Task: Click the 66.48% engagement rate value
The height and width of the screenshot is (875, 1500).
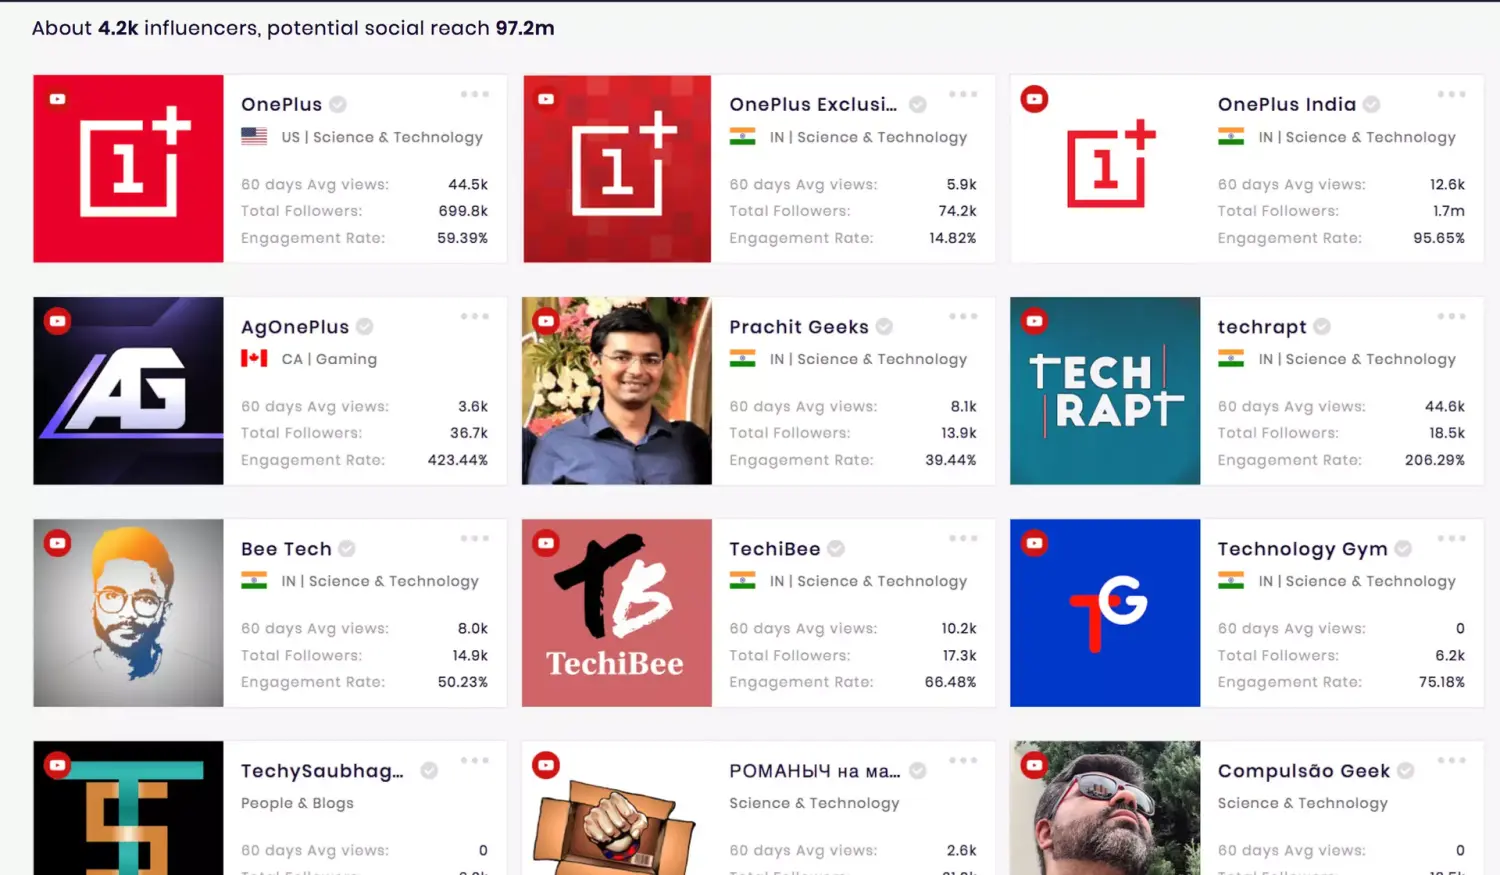Action: (x=950, y=682)
